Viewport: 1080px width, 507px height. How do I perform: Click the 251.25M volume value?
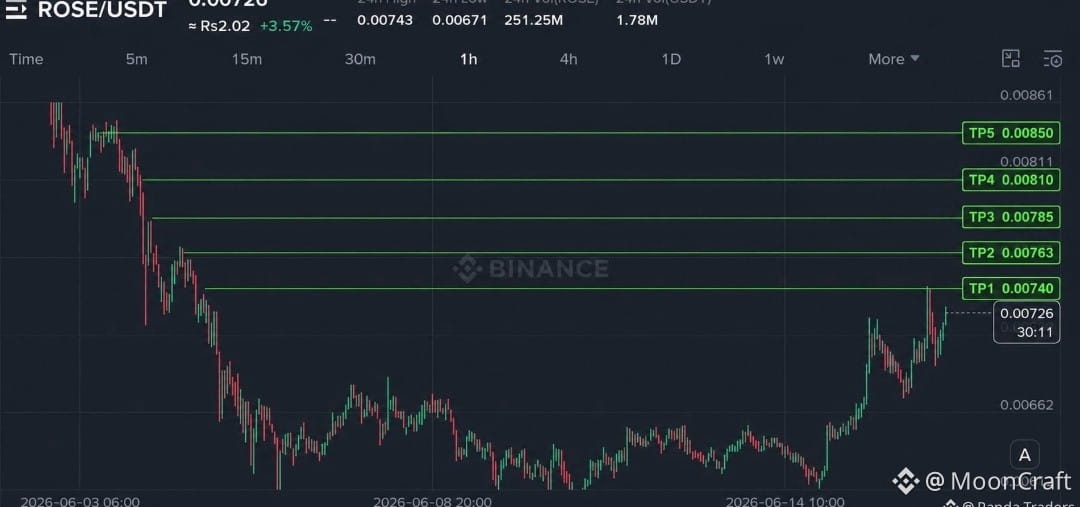pyautogui.click(x=534, y=21)
